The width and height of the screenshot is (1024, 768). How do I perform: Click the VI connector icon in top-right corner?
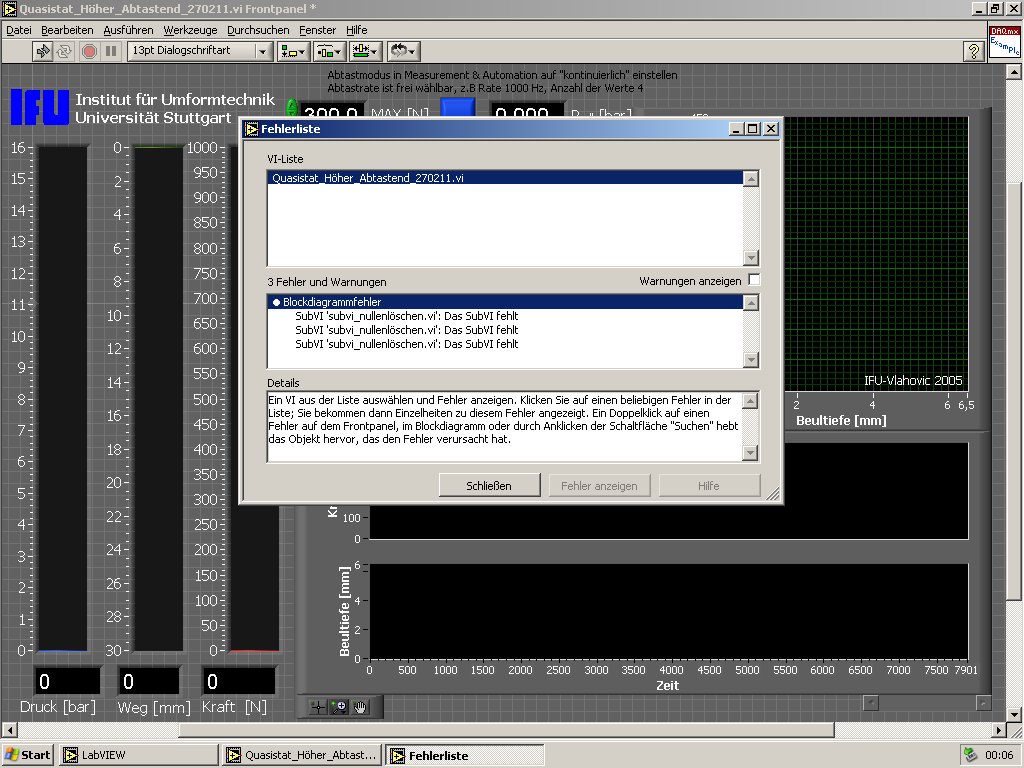pos(1004,43)
